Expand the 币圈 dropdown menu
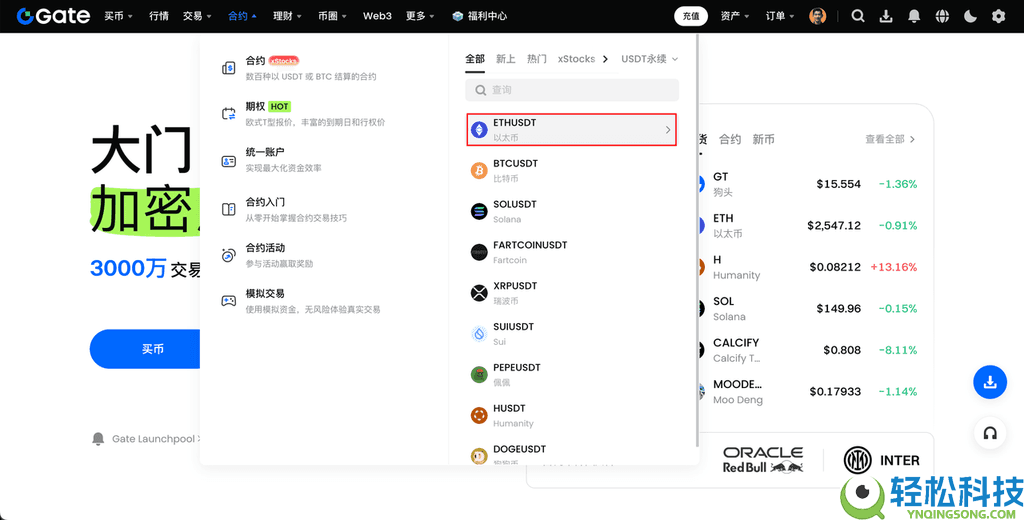The image size is (1024, 520). [x=332, y=16]
